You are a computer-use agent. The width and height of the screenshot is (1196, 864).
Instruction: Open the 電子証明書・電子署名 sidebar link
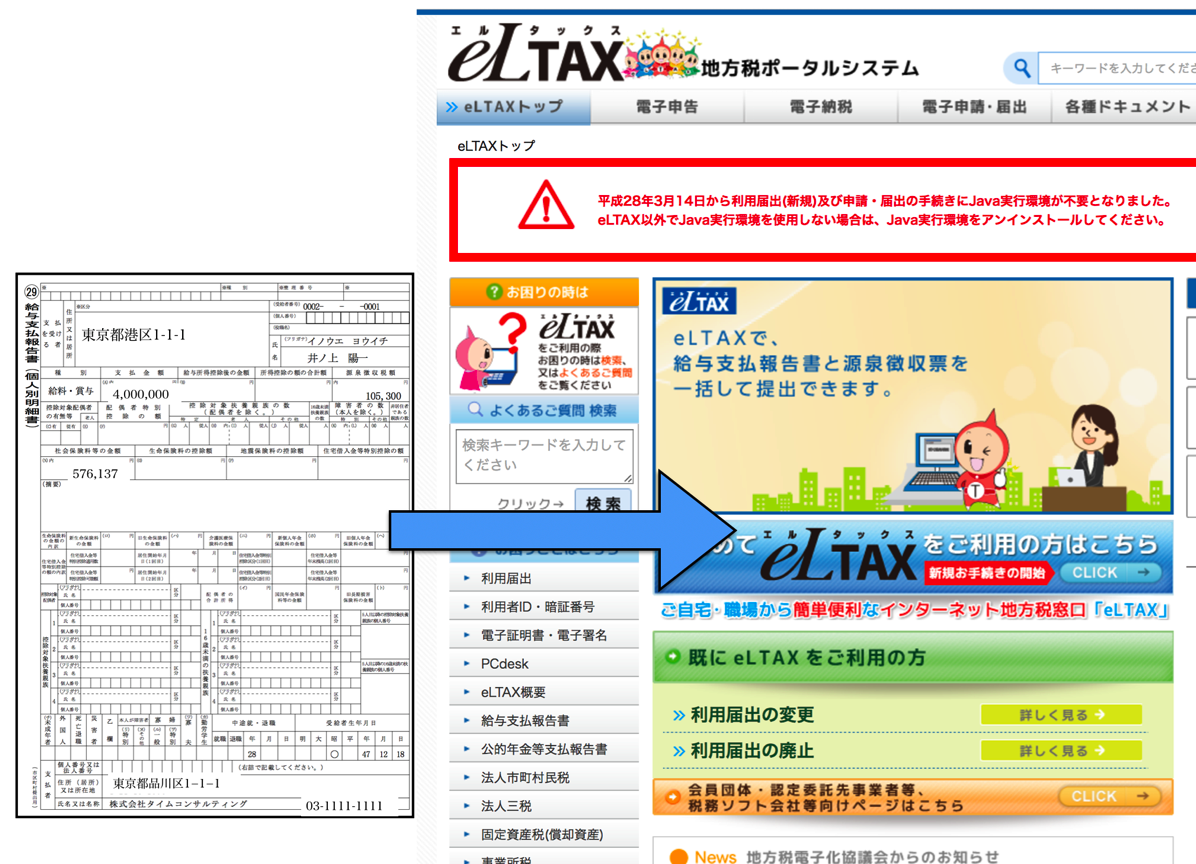click(x=544, y=635)
